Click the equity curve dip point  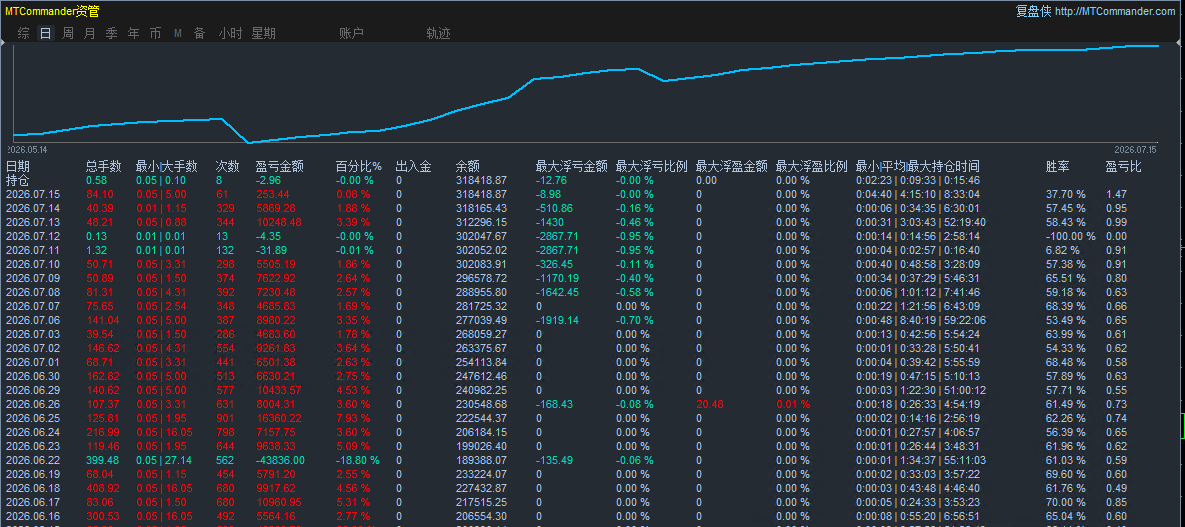tap(249, 142)
